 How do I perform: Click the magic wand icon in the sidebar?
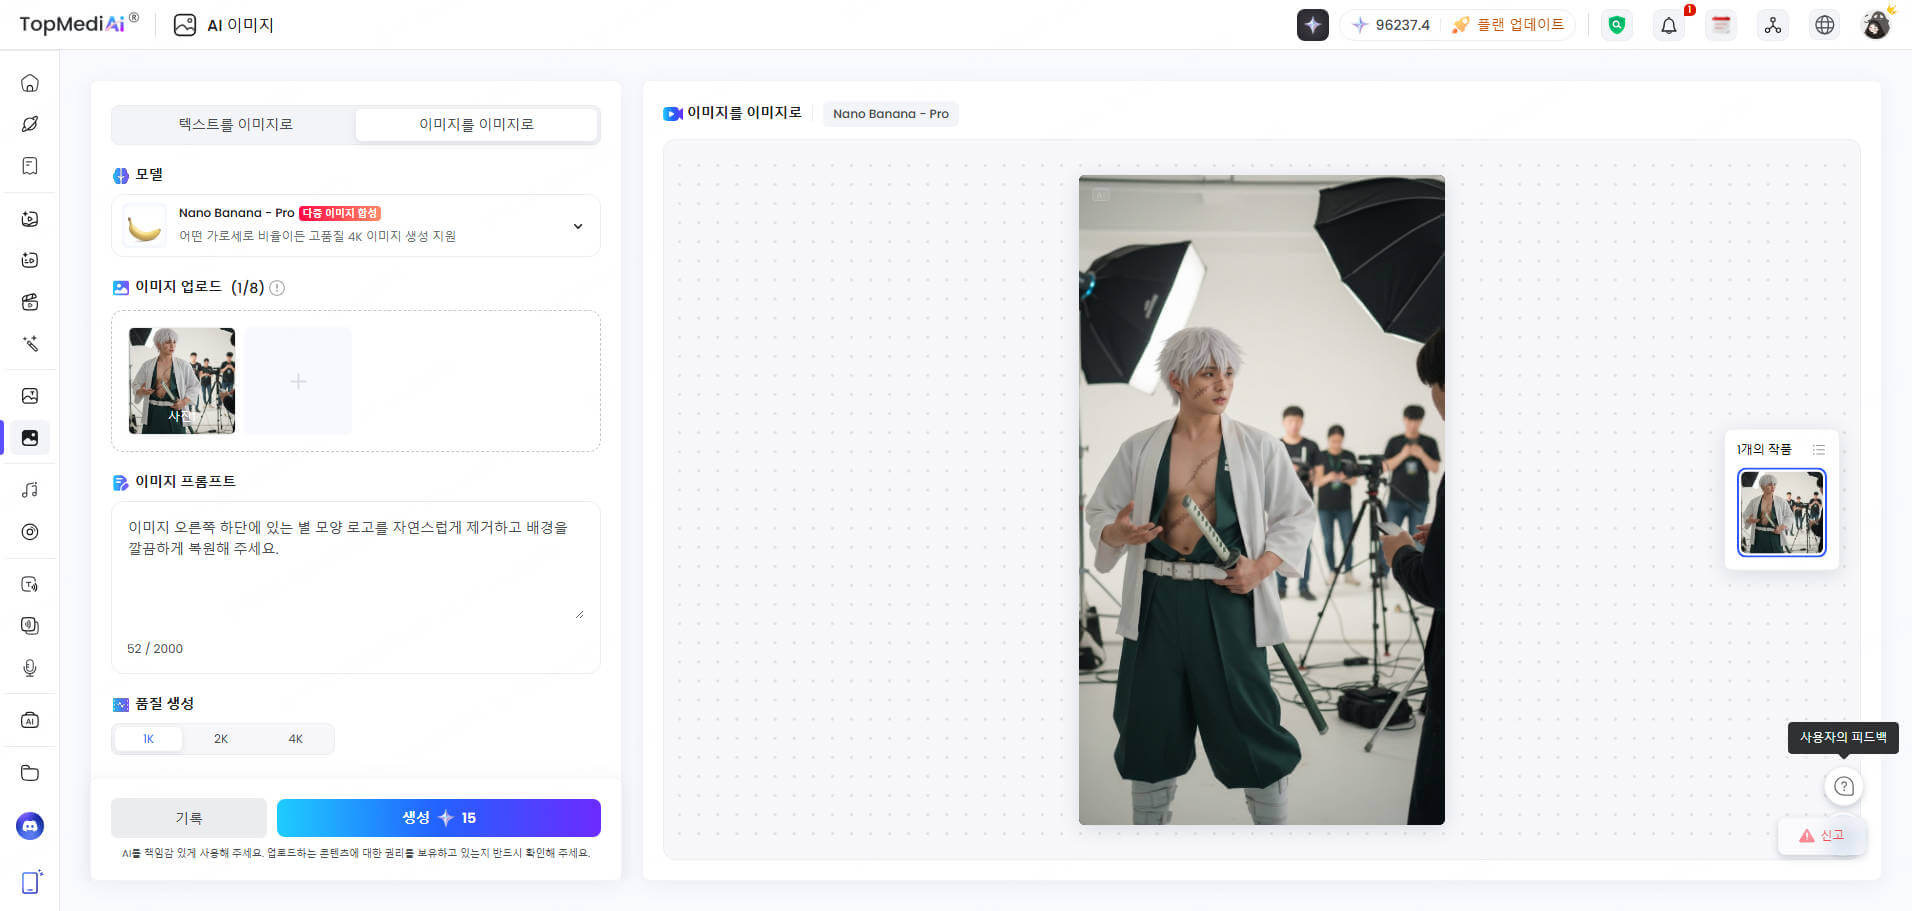tap(29, 344)
